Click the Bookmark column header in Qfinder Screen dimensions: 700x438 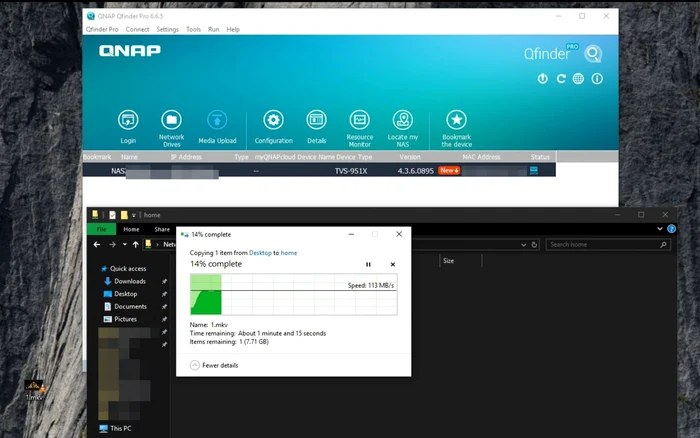[x=97, y=157]
